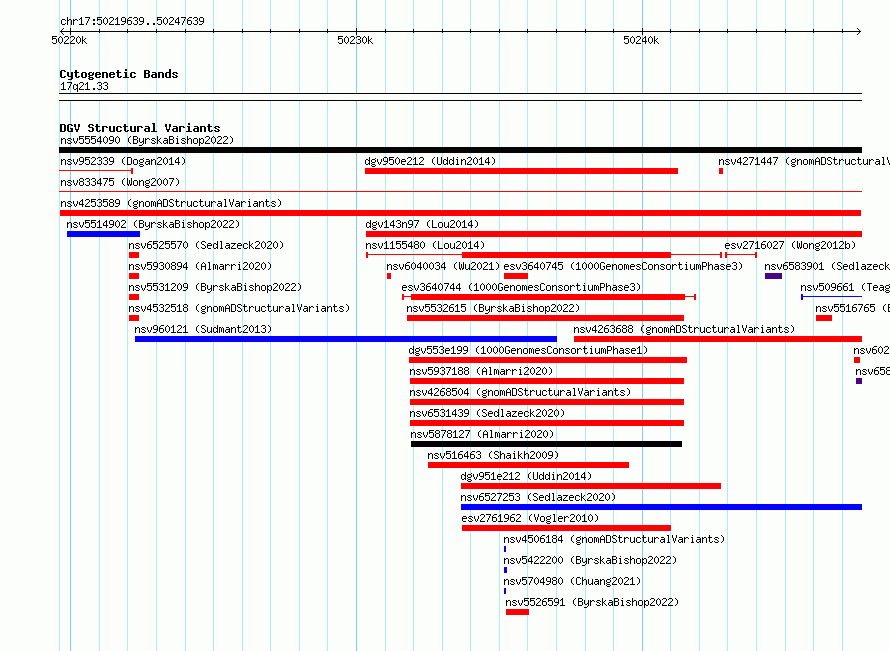Click the nsv509661 variant label
Screen dimensions: 890x651
845,287
